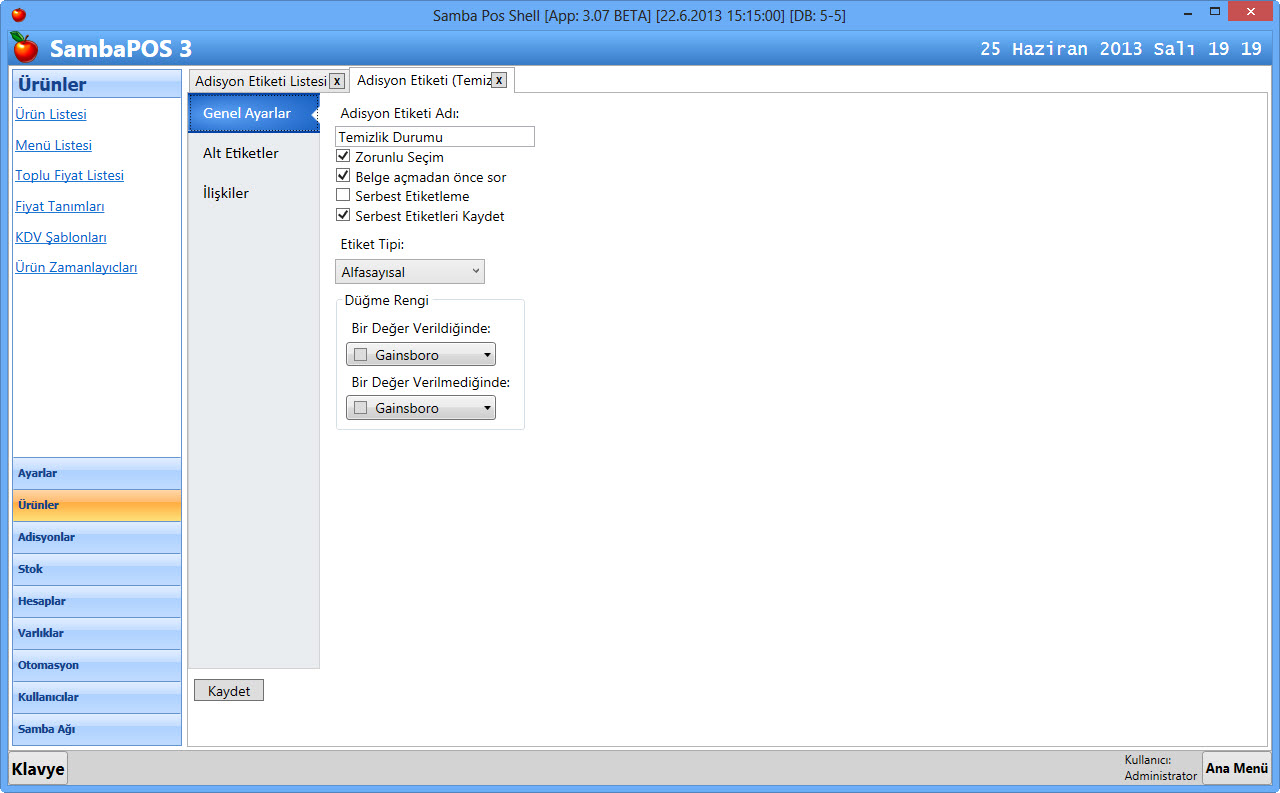The image size is (1280, 793).
Task: Close the Adisyon Etiketi Listesi tab
Action: point(337,81)
